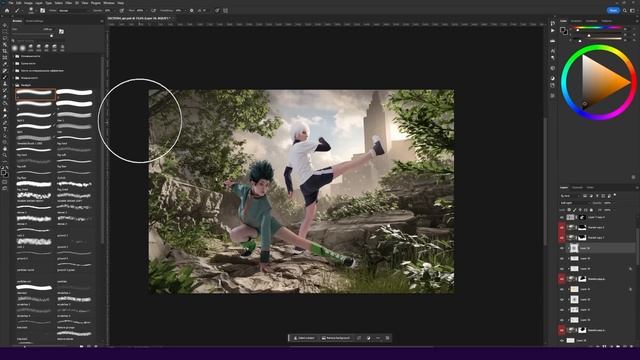Screen dimensions: 640x360
Task: Open the Patterns tab
Action: [607, 21]
